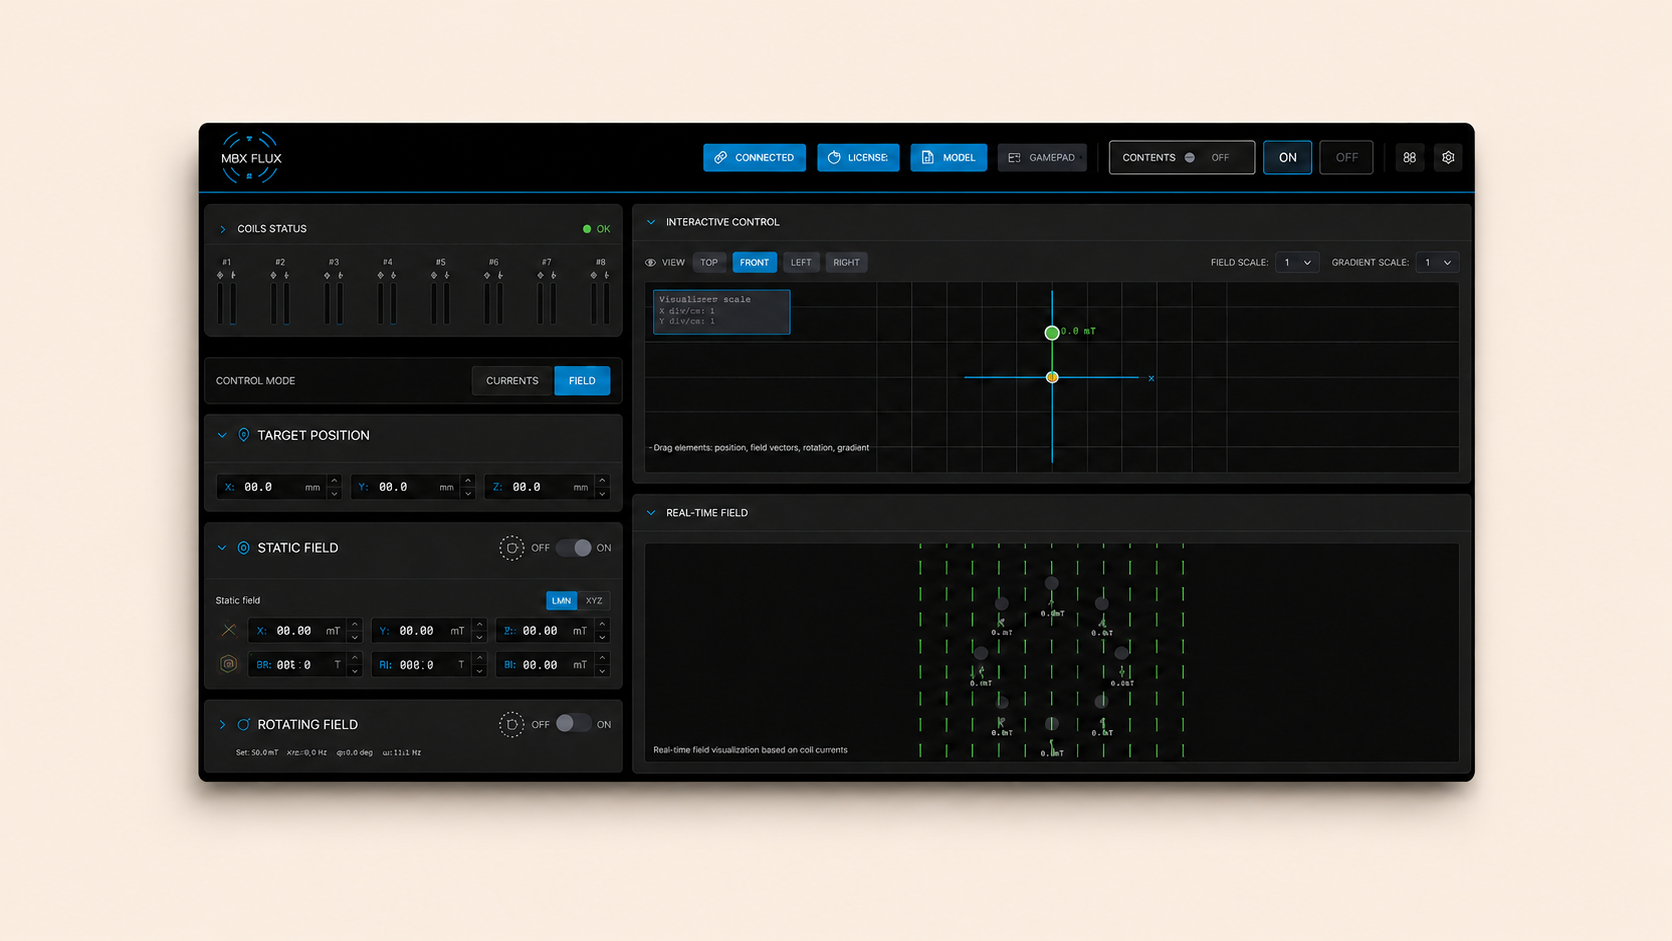Image resolution: width=1672 pixels, height=941 pixels.
Task: Click the green field vector handle
Action: click(1052, 333)
